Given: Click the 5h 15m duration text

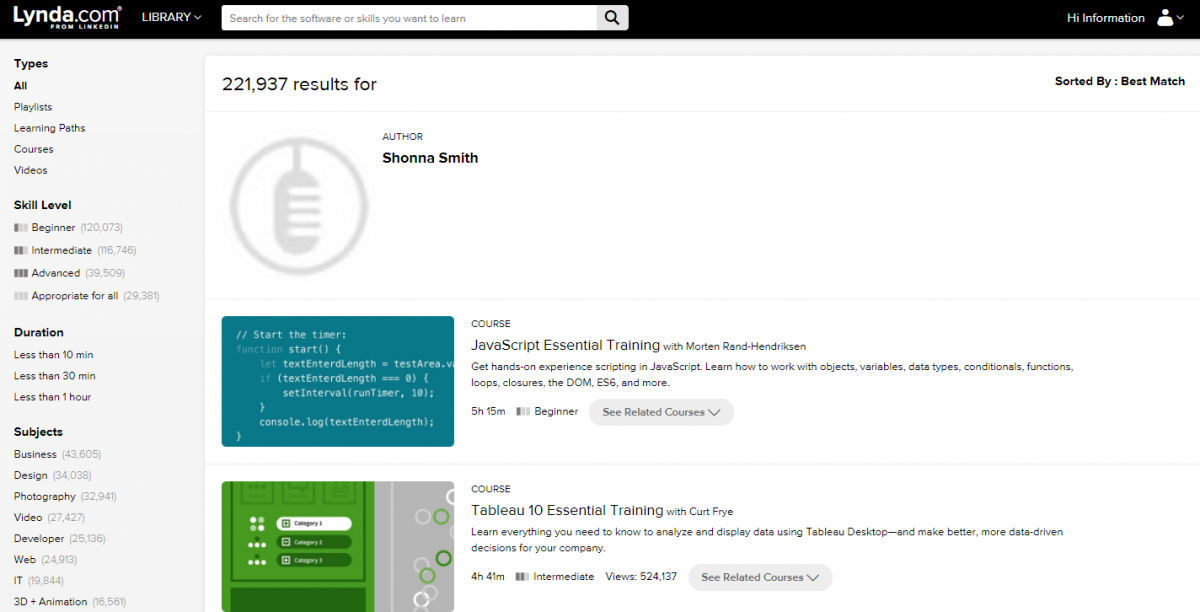Looking at the screenshot, I should click(488, 412).
